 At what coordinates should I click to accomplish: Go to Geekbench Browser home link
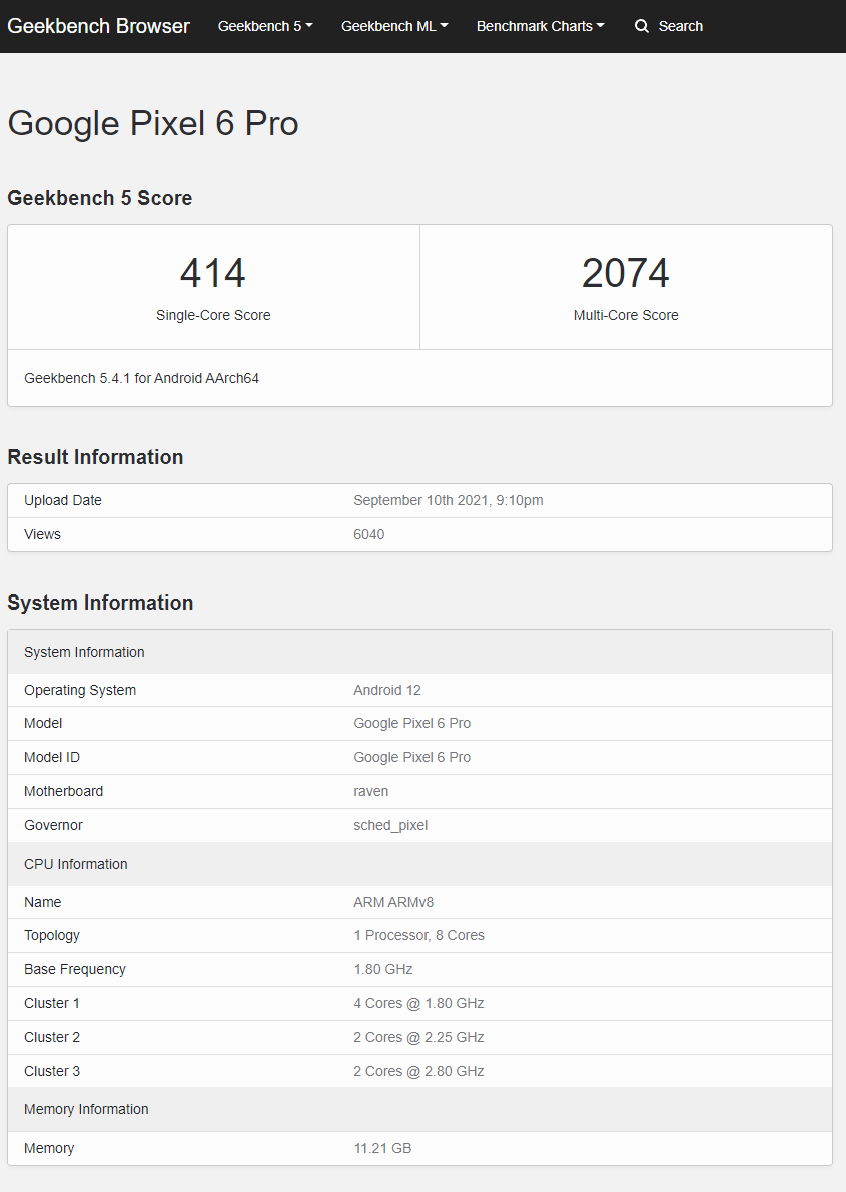pos(98,26)
